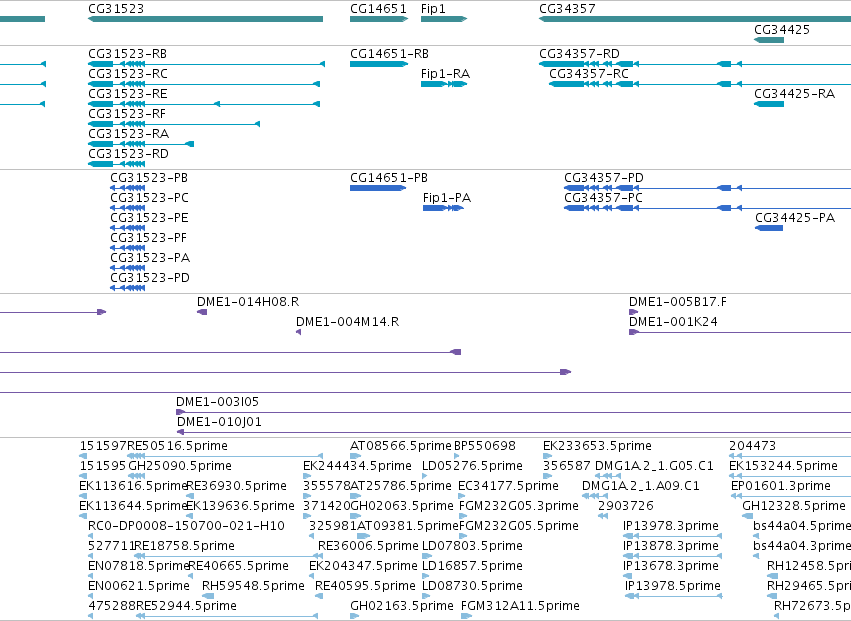Viewport: 851px width, 621px height.
Task: Select EST FGM312A11.5prime
Action: pos(520,606)
